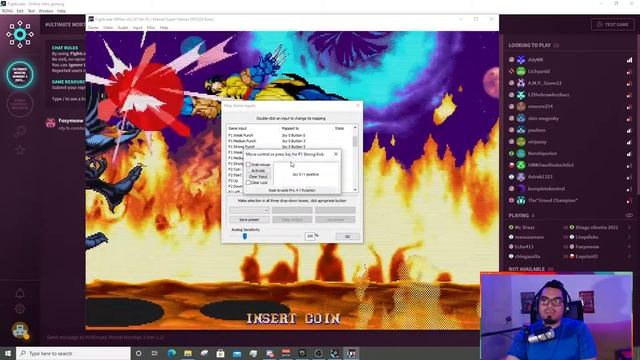Open Task View on the taskbar
640x360 pixels.
click(x=155, y=353)
